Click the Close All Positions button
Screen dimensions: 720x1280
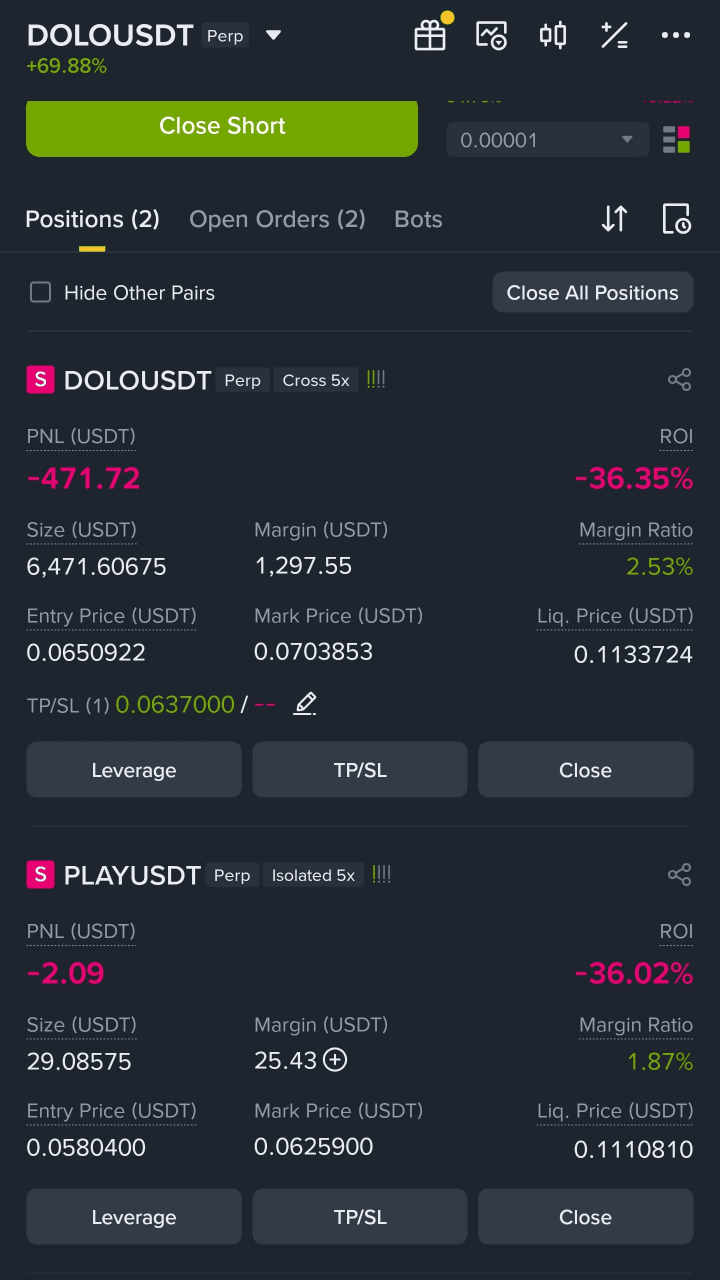[x=593, y=292]
